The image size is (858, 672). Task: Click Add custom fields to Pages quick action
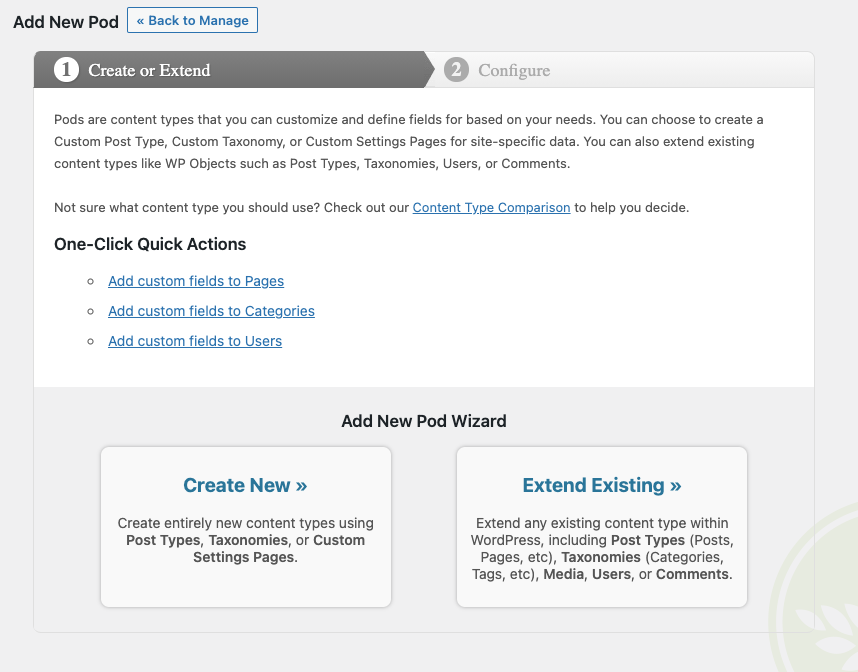pyautogui.click(x=195, y=281)
